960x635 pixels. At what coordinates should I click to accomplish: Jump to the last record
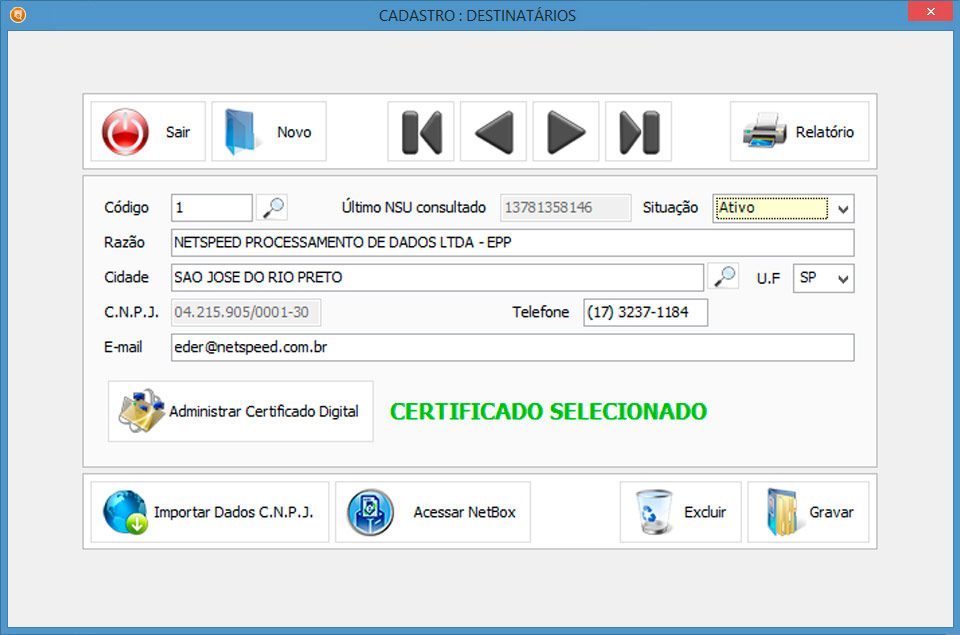[x=638, y=132]
